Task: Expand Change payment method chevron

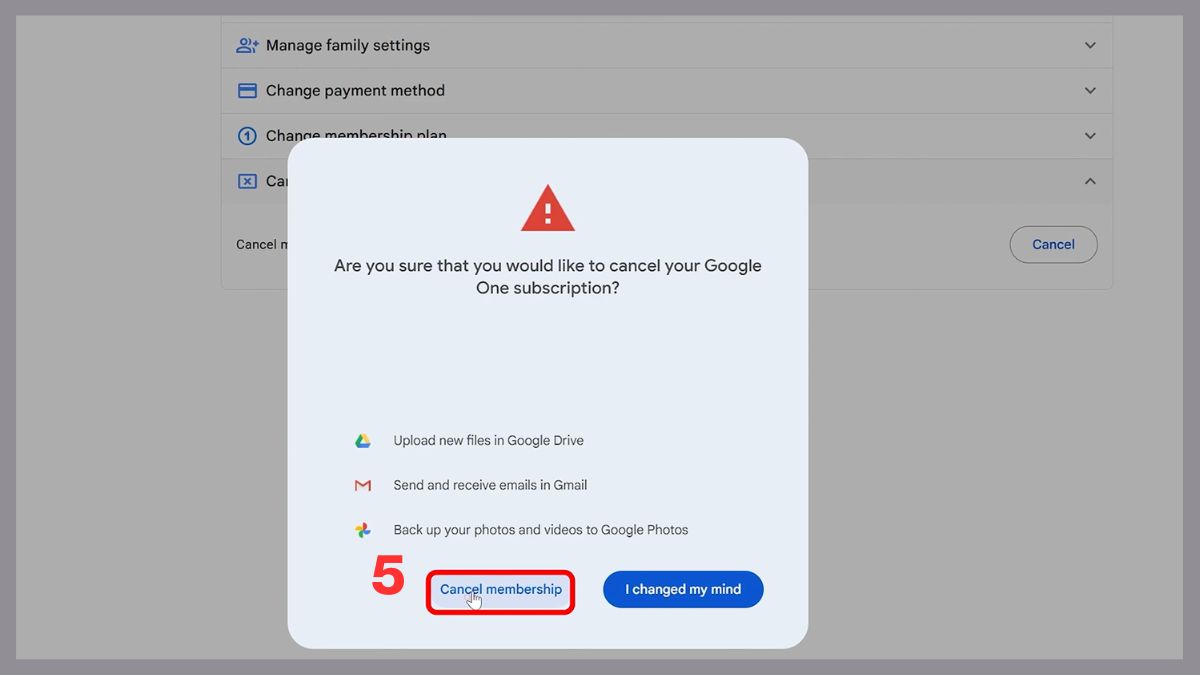Action: (1090, 90)
